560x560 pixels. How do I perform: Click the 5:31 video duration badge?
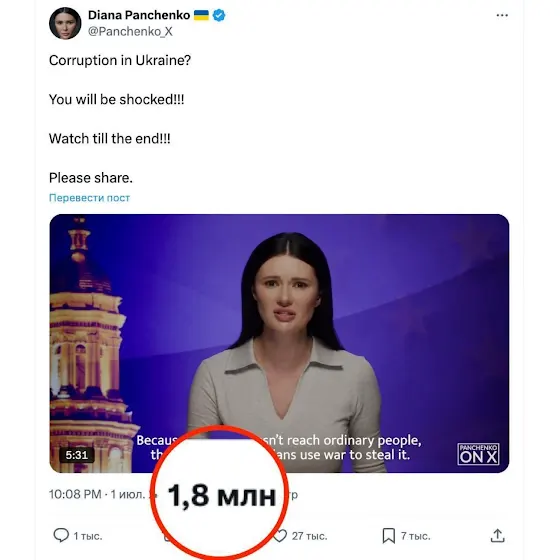point(77,455)
